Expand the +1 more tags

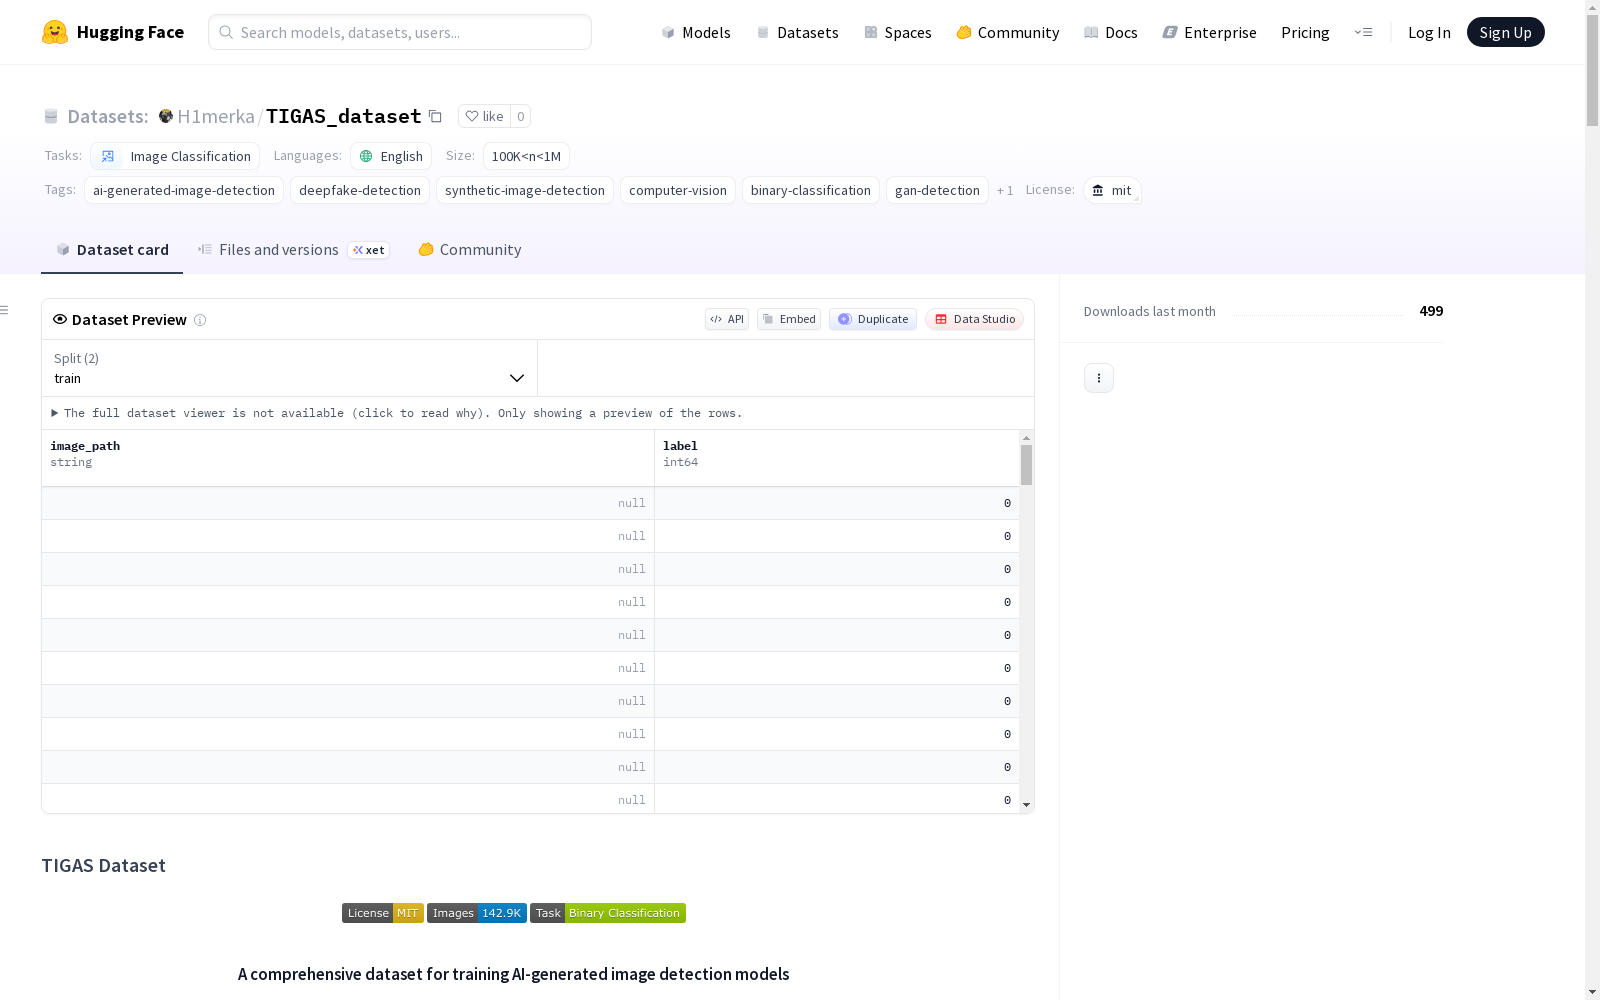click(x=1005, y=190)
